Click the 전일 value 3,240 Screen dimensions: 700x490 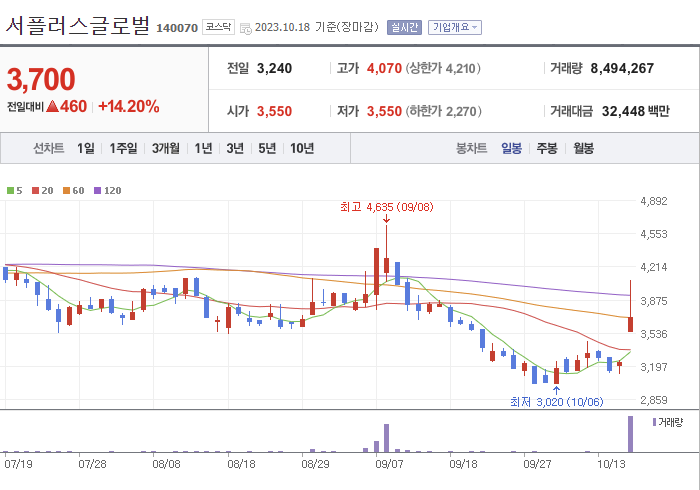(274, 68)
